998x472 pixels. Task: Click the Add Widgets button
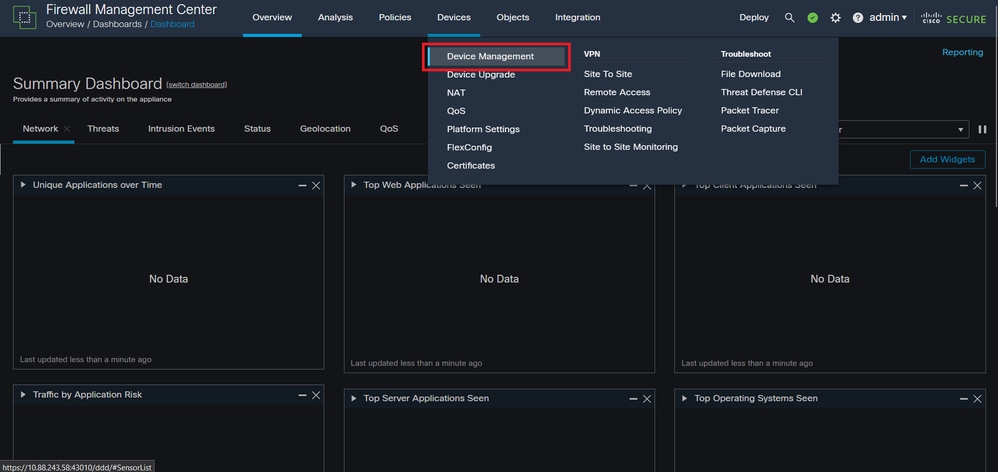coord(947,160)
